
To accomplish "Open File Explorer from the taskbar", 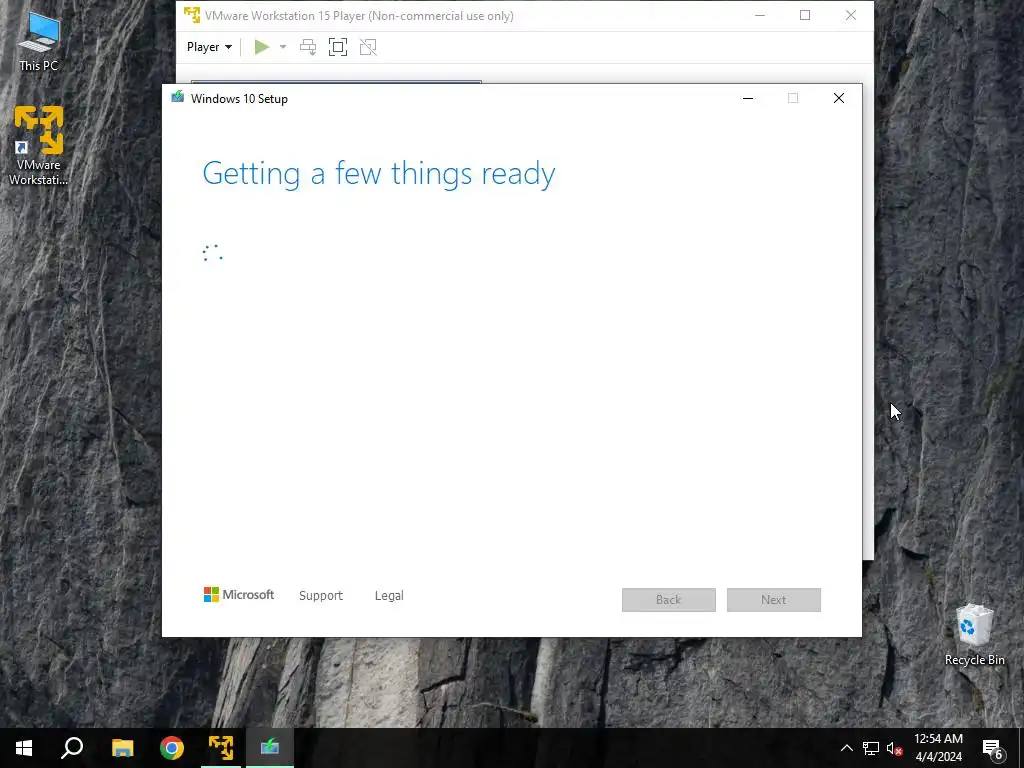I will 122,748.
